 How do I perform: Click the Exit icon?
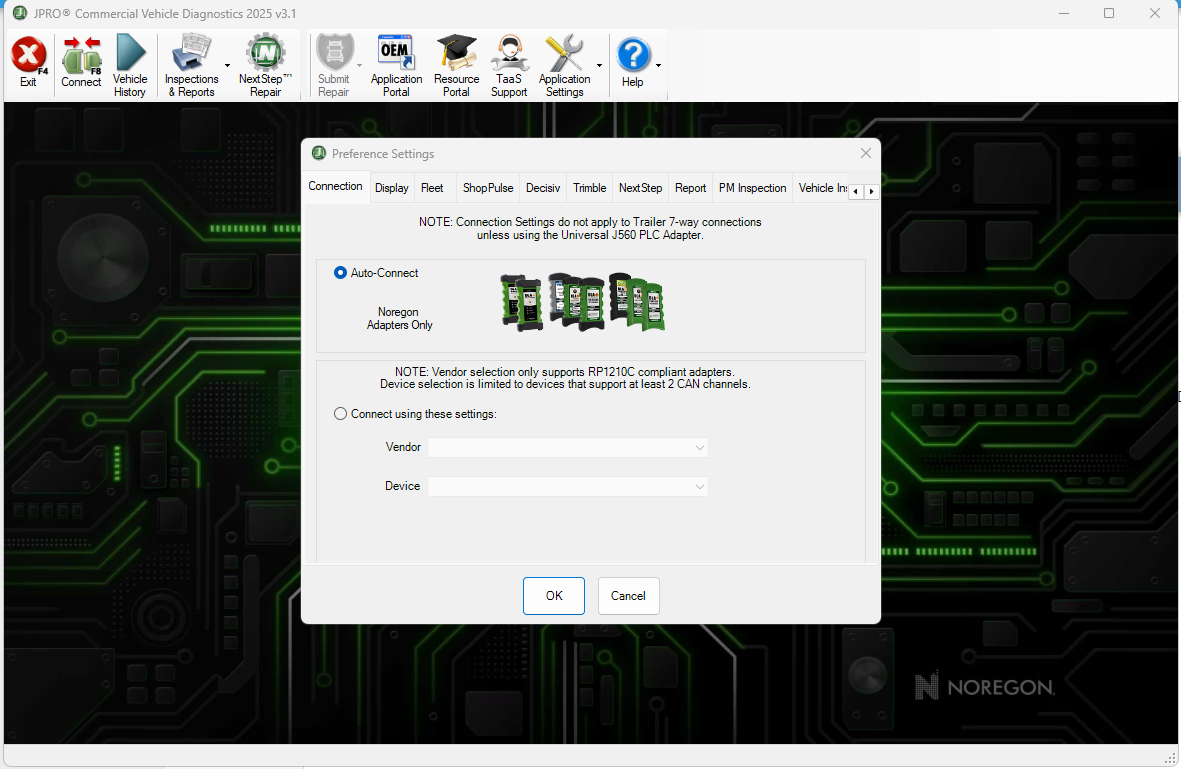pyautogui.click(x=28, y=63)
